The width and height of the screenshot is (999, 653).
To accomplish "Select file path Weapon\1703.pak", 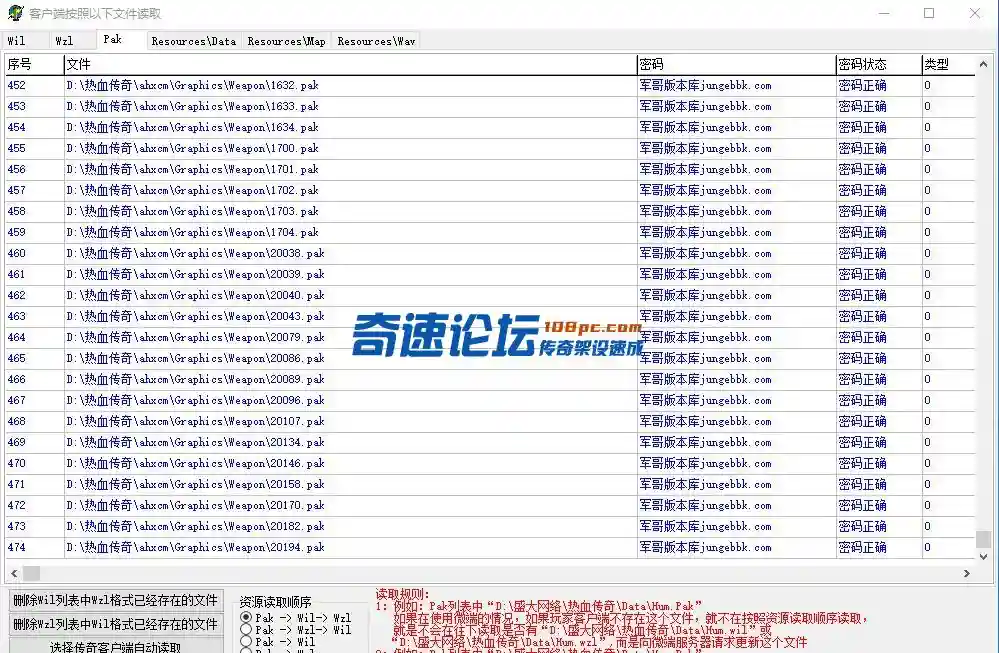I will (192, 212).
